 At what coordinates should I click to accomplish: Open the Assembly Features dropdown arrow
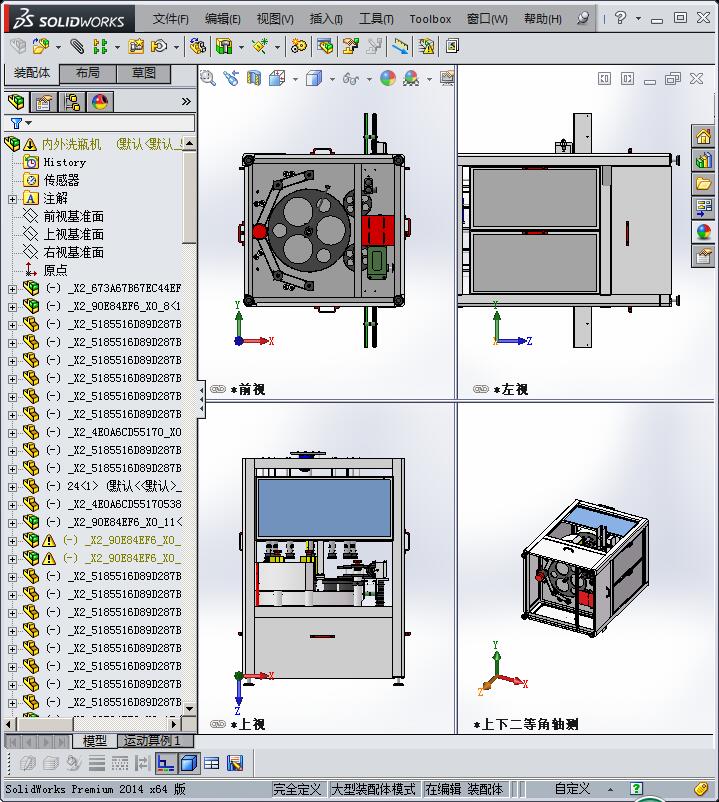coord(241,48)
